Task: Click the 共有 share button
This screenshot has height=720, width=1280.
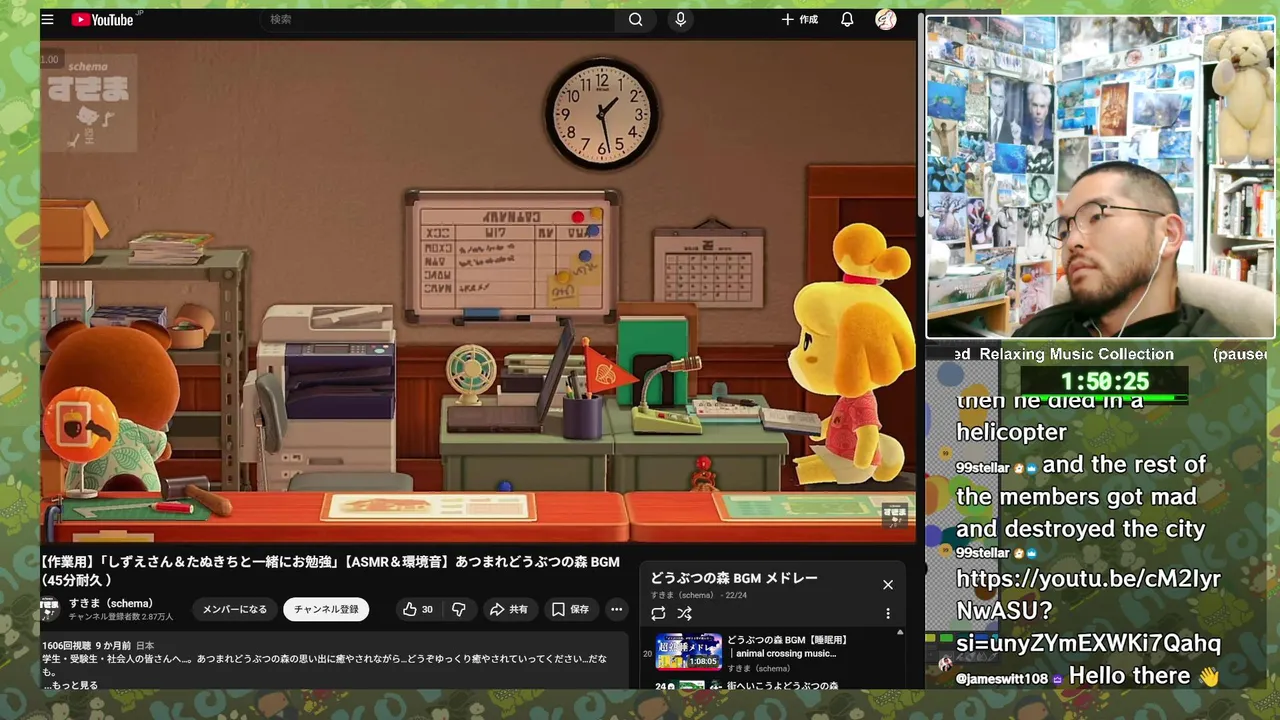Action: pyautogui.click(x=509, y=609)
